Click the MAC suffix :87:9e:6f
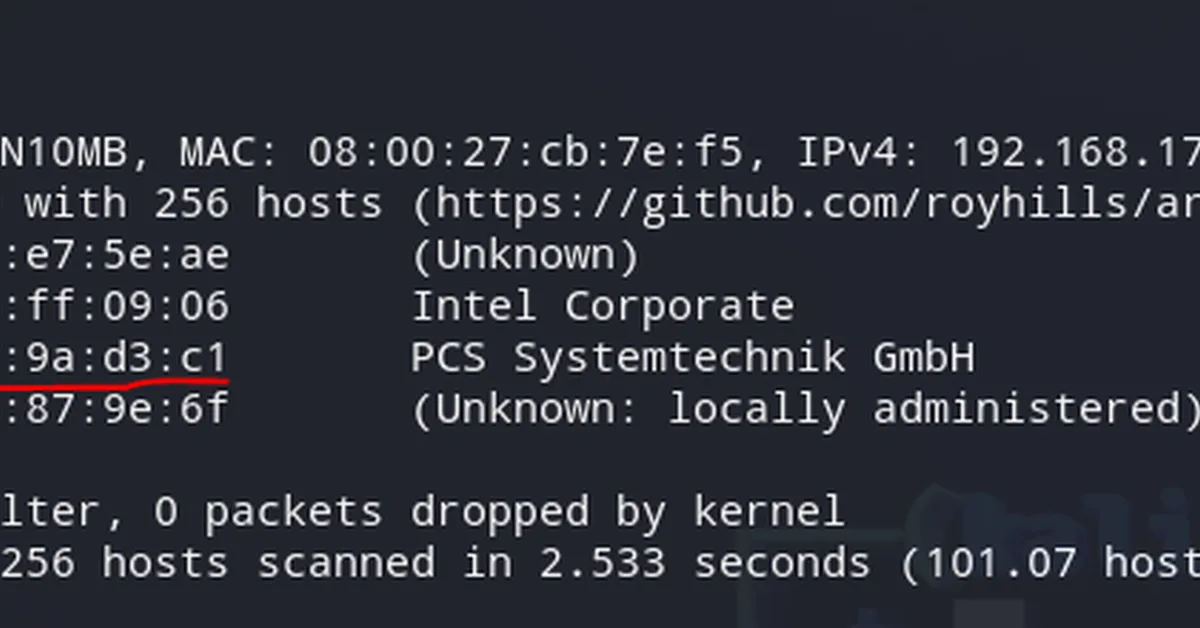The height and width of the screenshot is (628, 1200). (115, 408)
